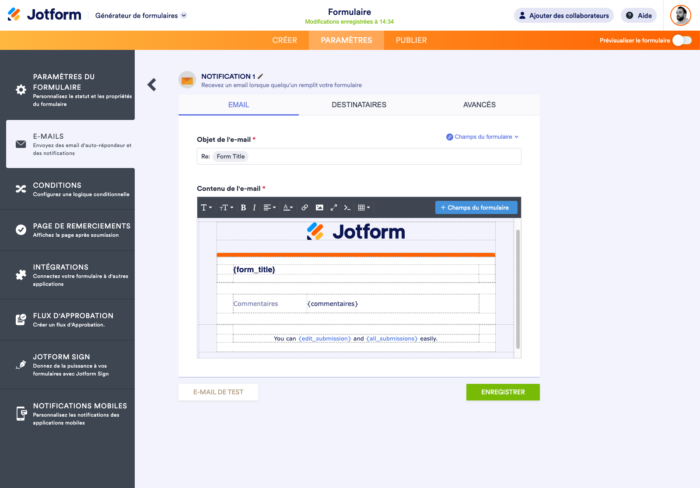700x488 pixels.
Task: Select the EMAIL tab
Action: point(238,105)
